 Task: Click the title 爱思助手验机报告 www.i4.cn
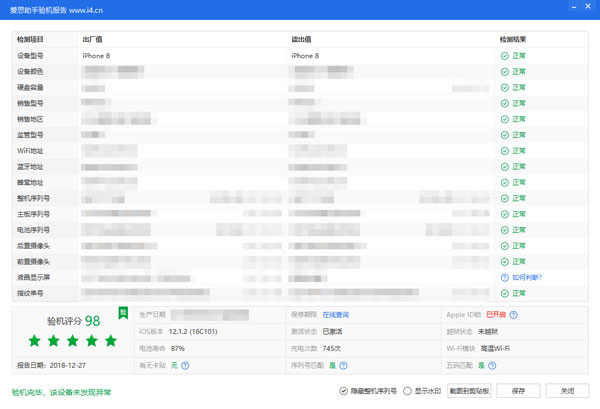point(56,10)
